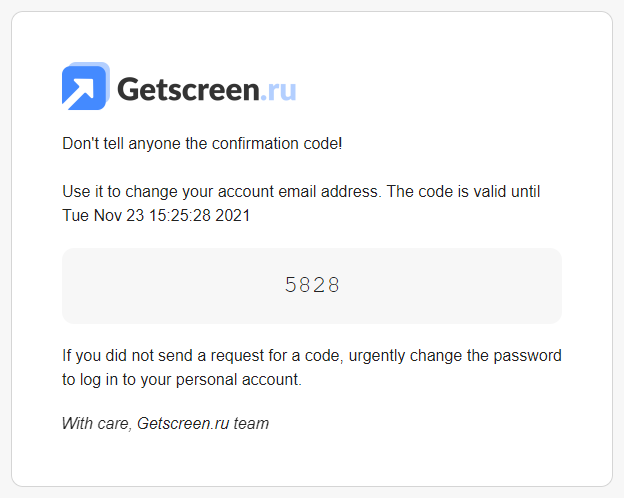Click the "With care, Getscreen.ru team" signature
Image resolution: width=624 pixels, height=498 pixels.
click(x=166, y=423)
